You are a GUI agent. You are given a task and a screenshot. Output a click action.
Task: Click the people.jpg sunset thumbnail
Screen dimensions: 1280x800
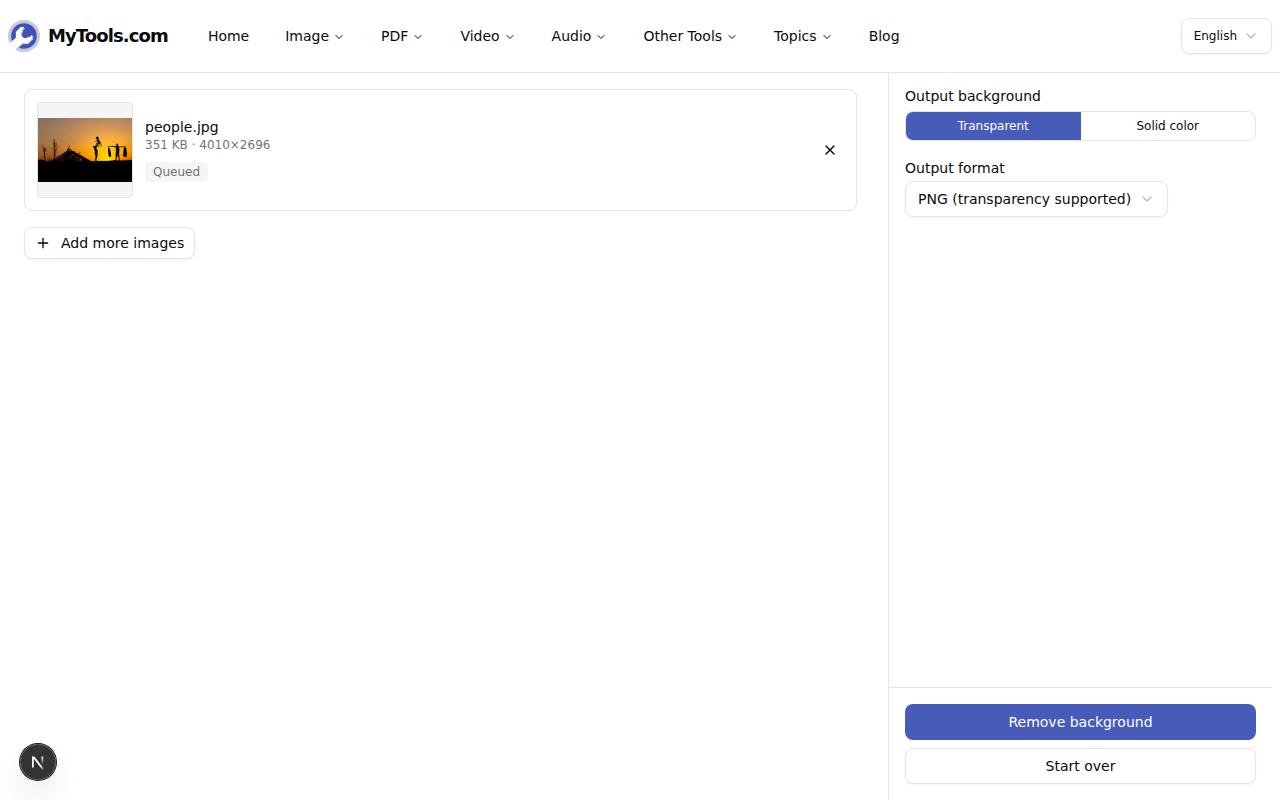(x=85, y=150)
